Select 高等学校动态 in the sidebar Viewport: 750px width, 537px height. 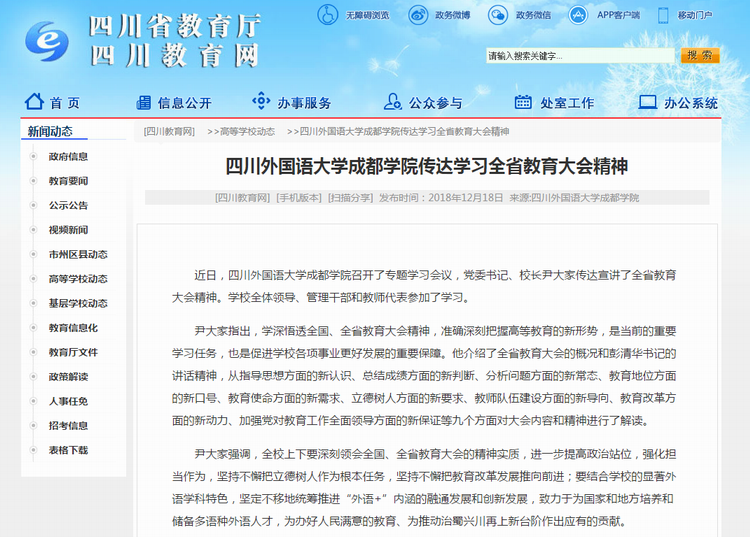click(78, 279)
